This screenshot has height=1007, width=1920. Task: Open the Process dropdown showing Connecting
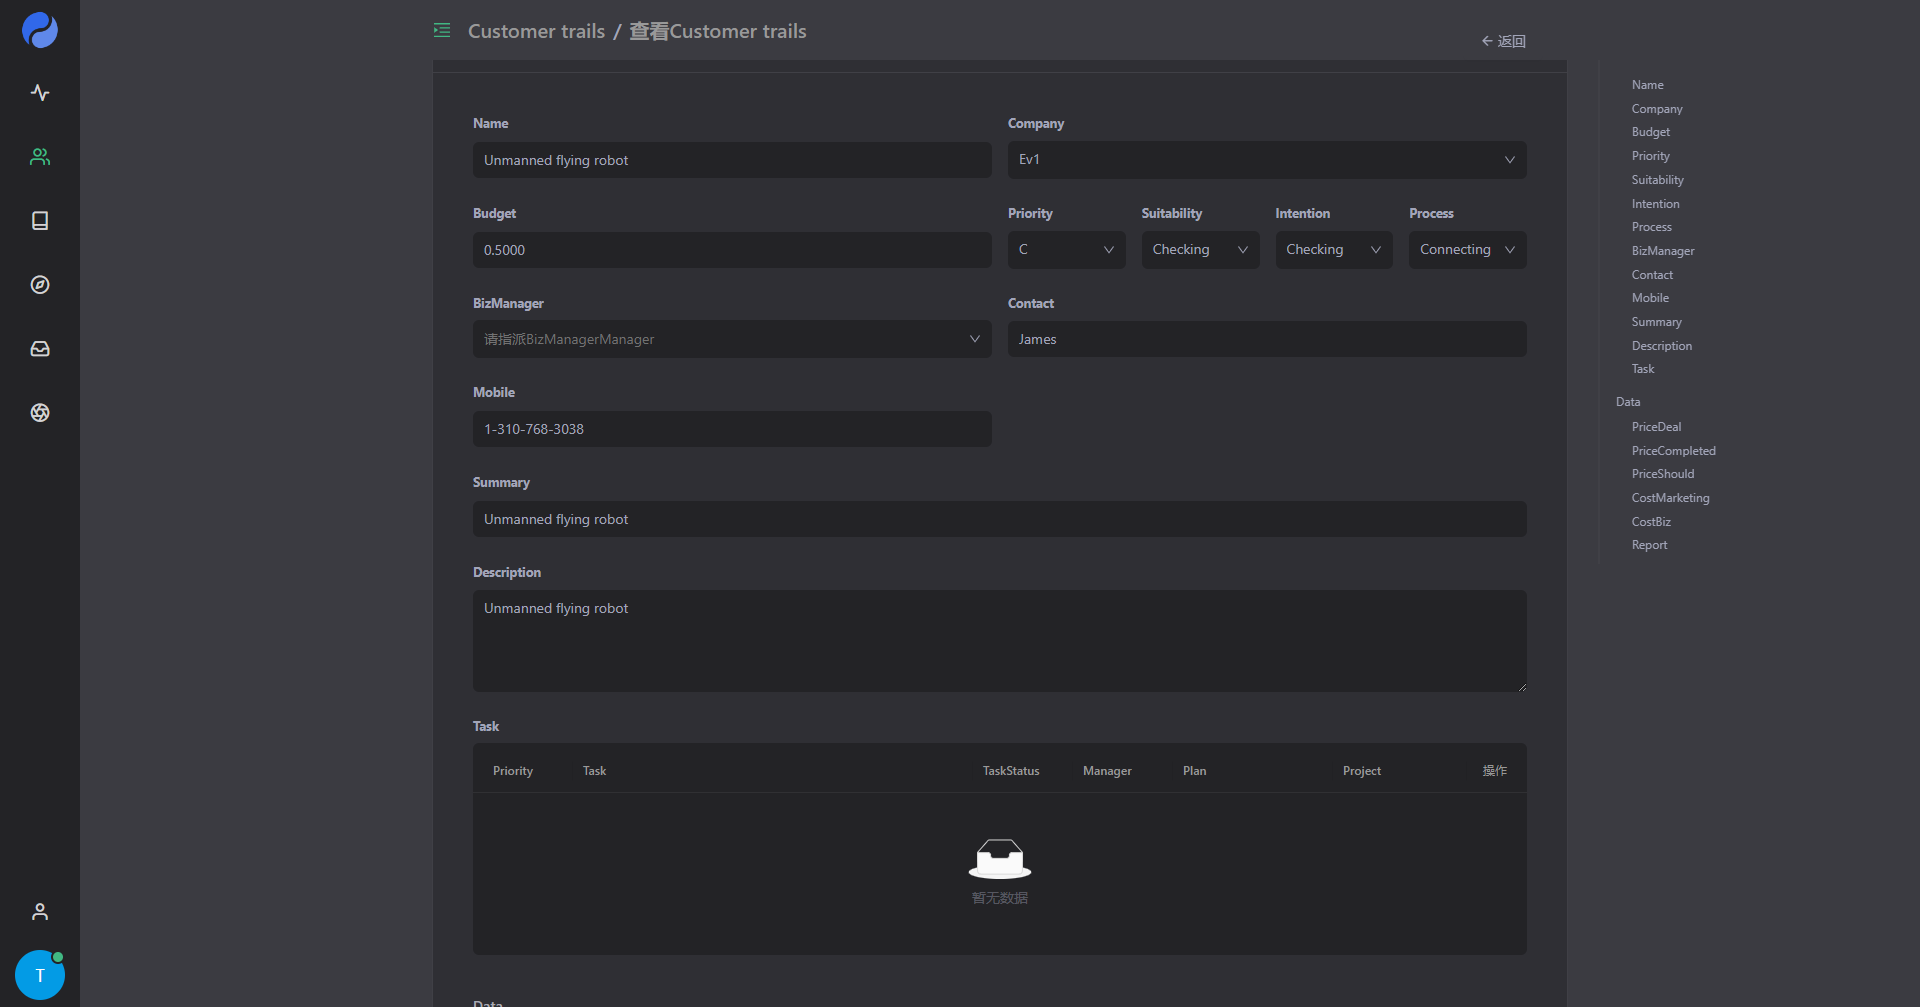point(1466,250)
